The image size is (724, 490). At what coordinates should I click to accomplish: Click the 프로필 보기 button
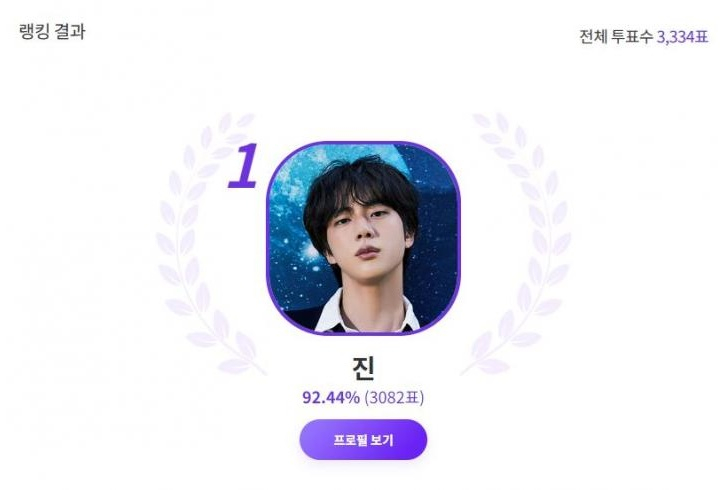click(363, 439)
